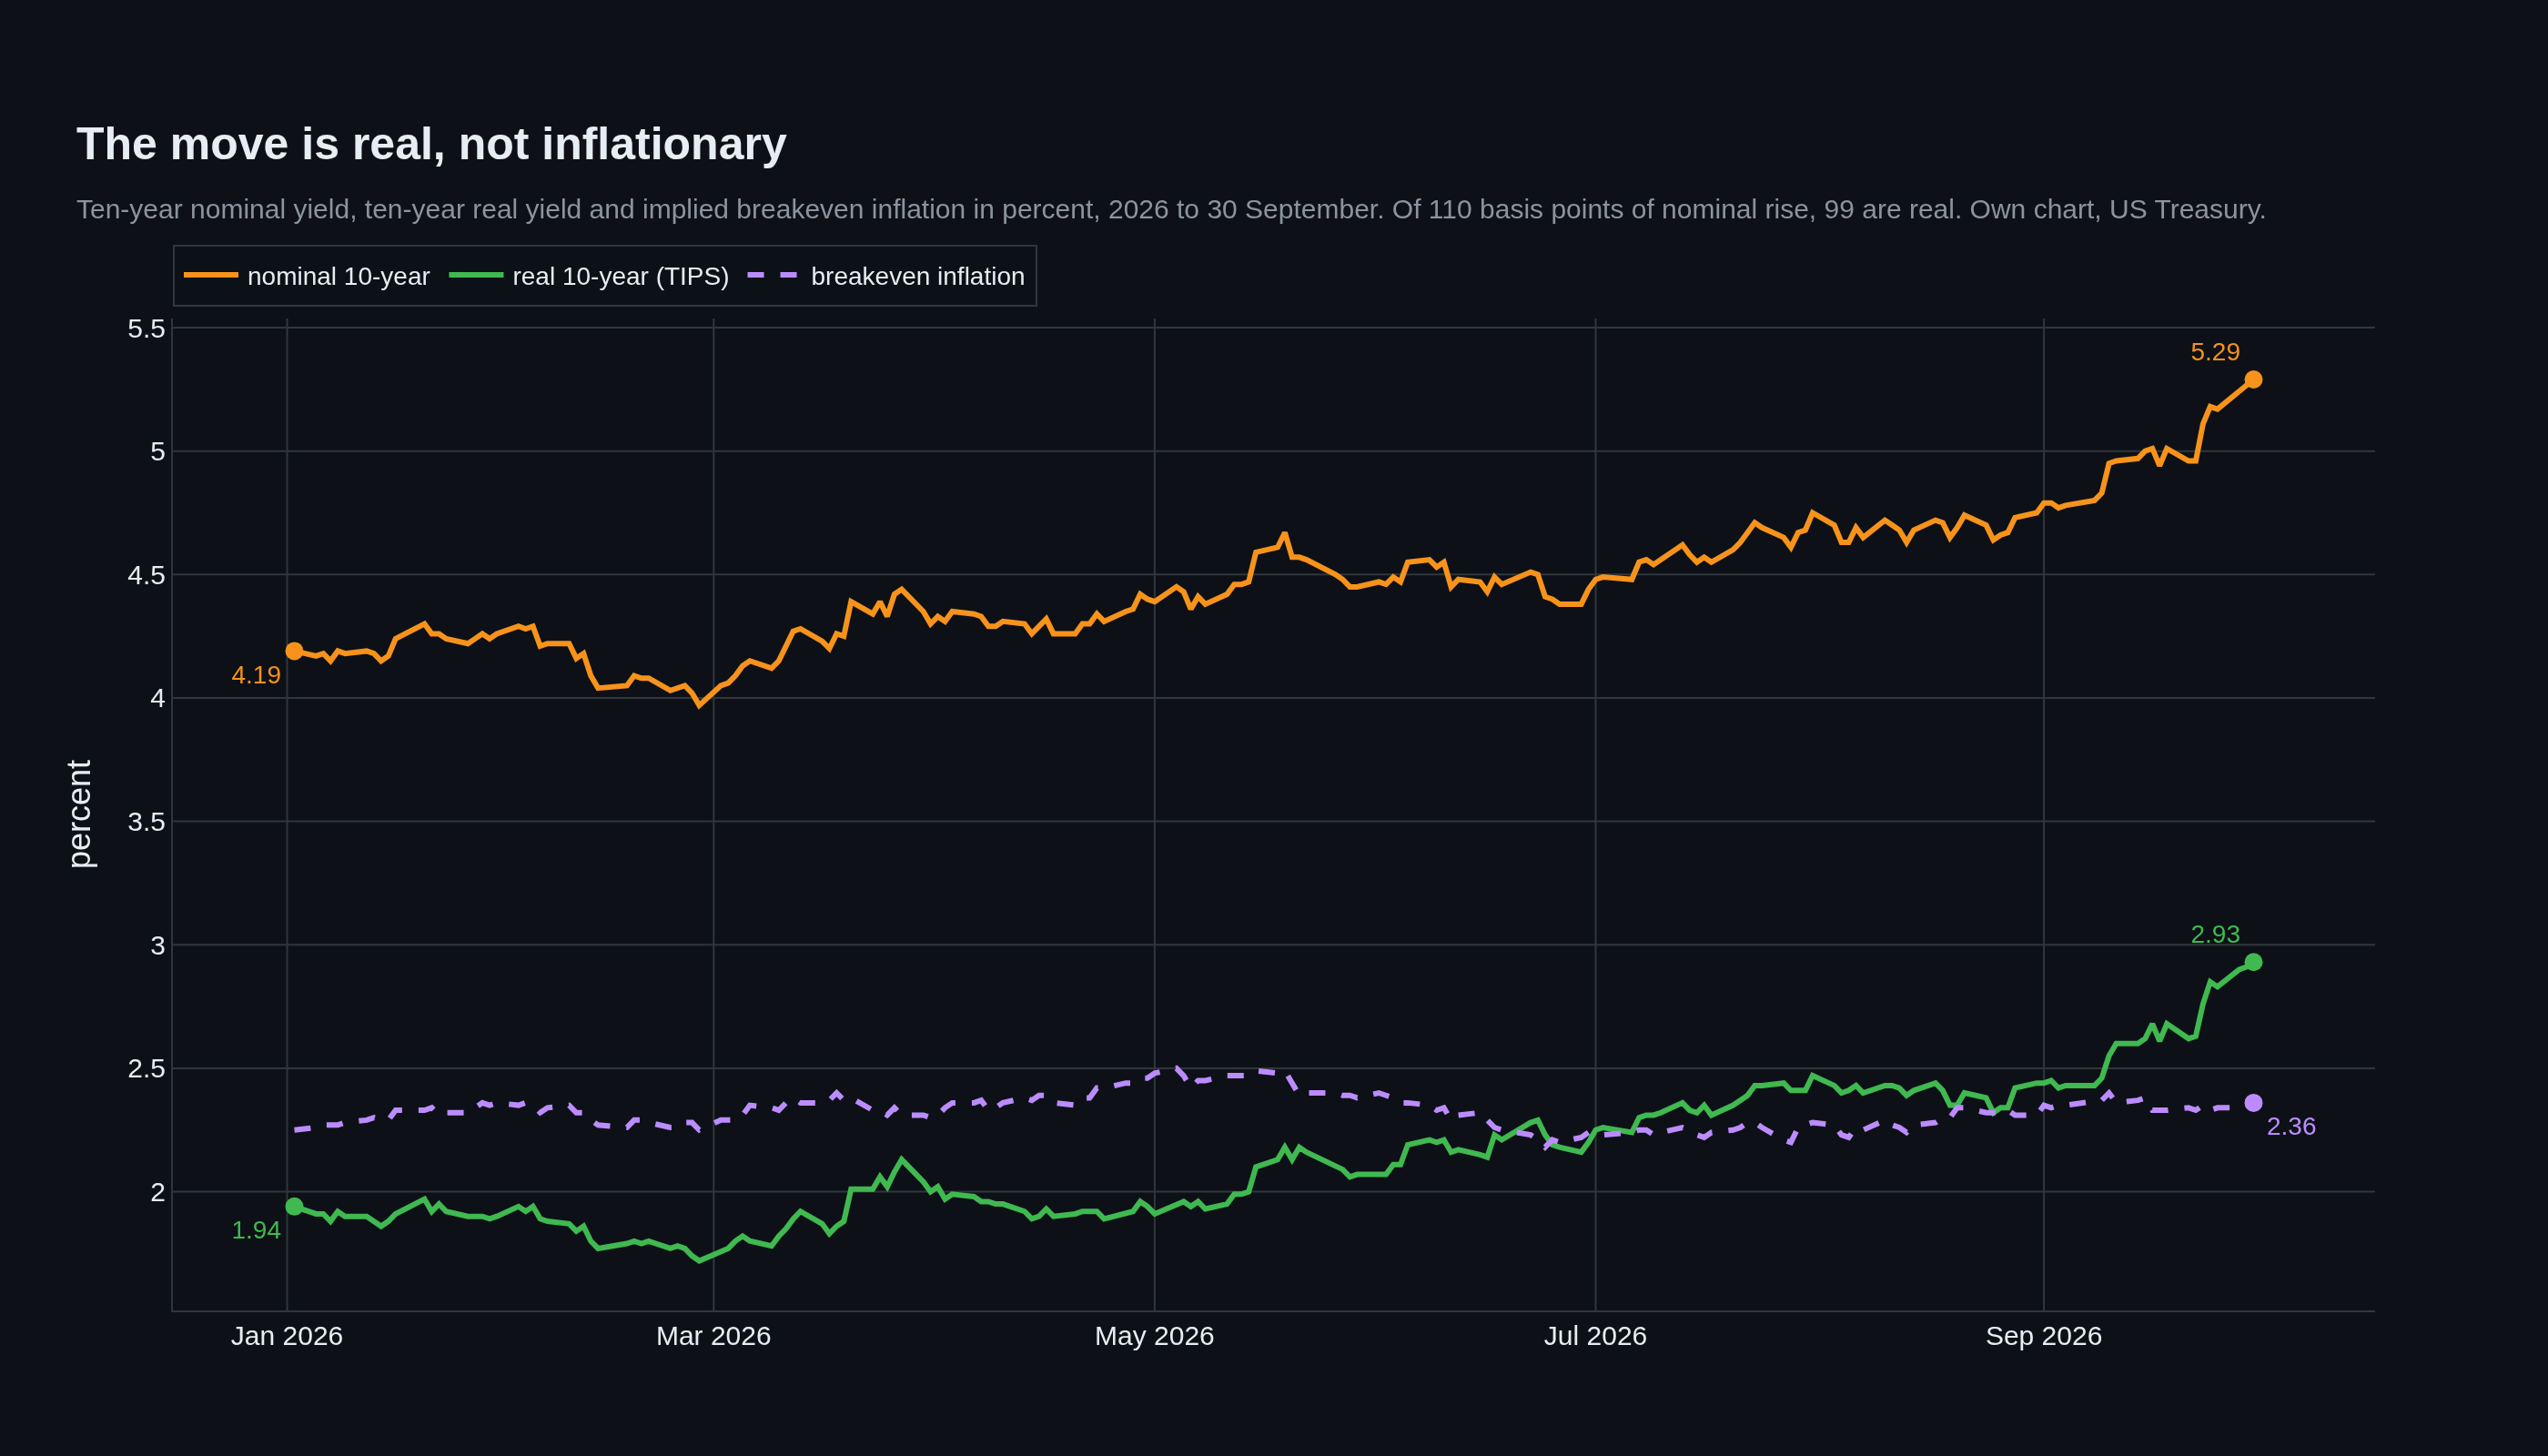Screen dimensions: 2548x1456
Task: Click the 5.5 y-axis tick label
Action: point(146,328)
